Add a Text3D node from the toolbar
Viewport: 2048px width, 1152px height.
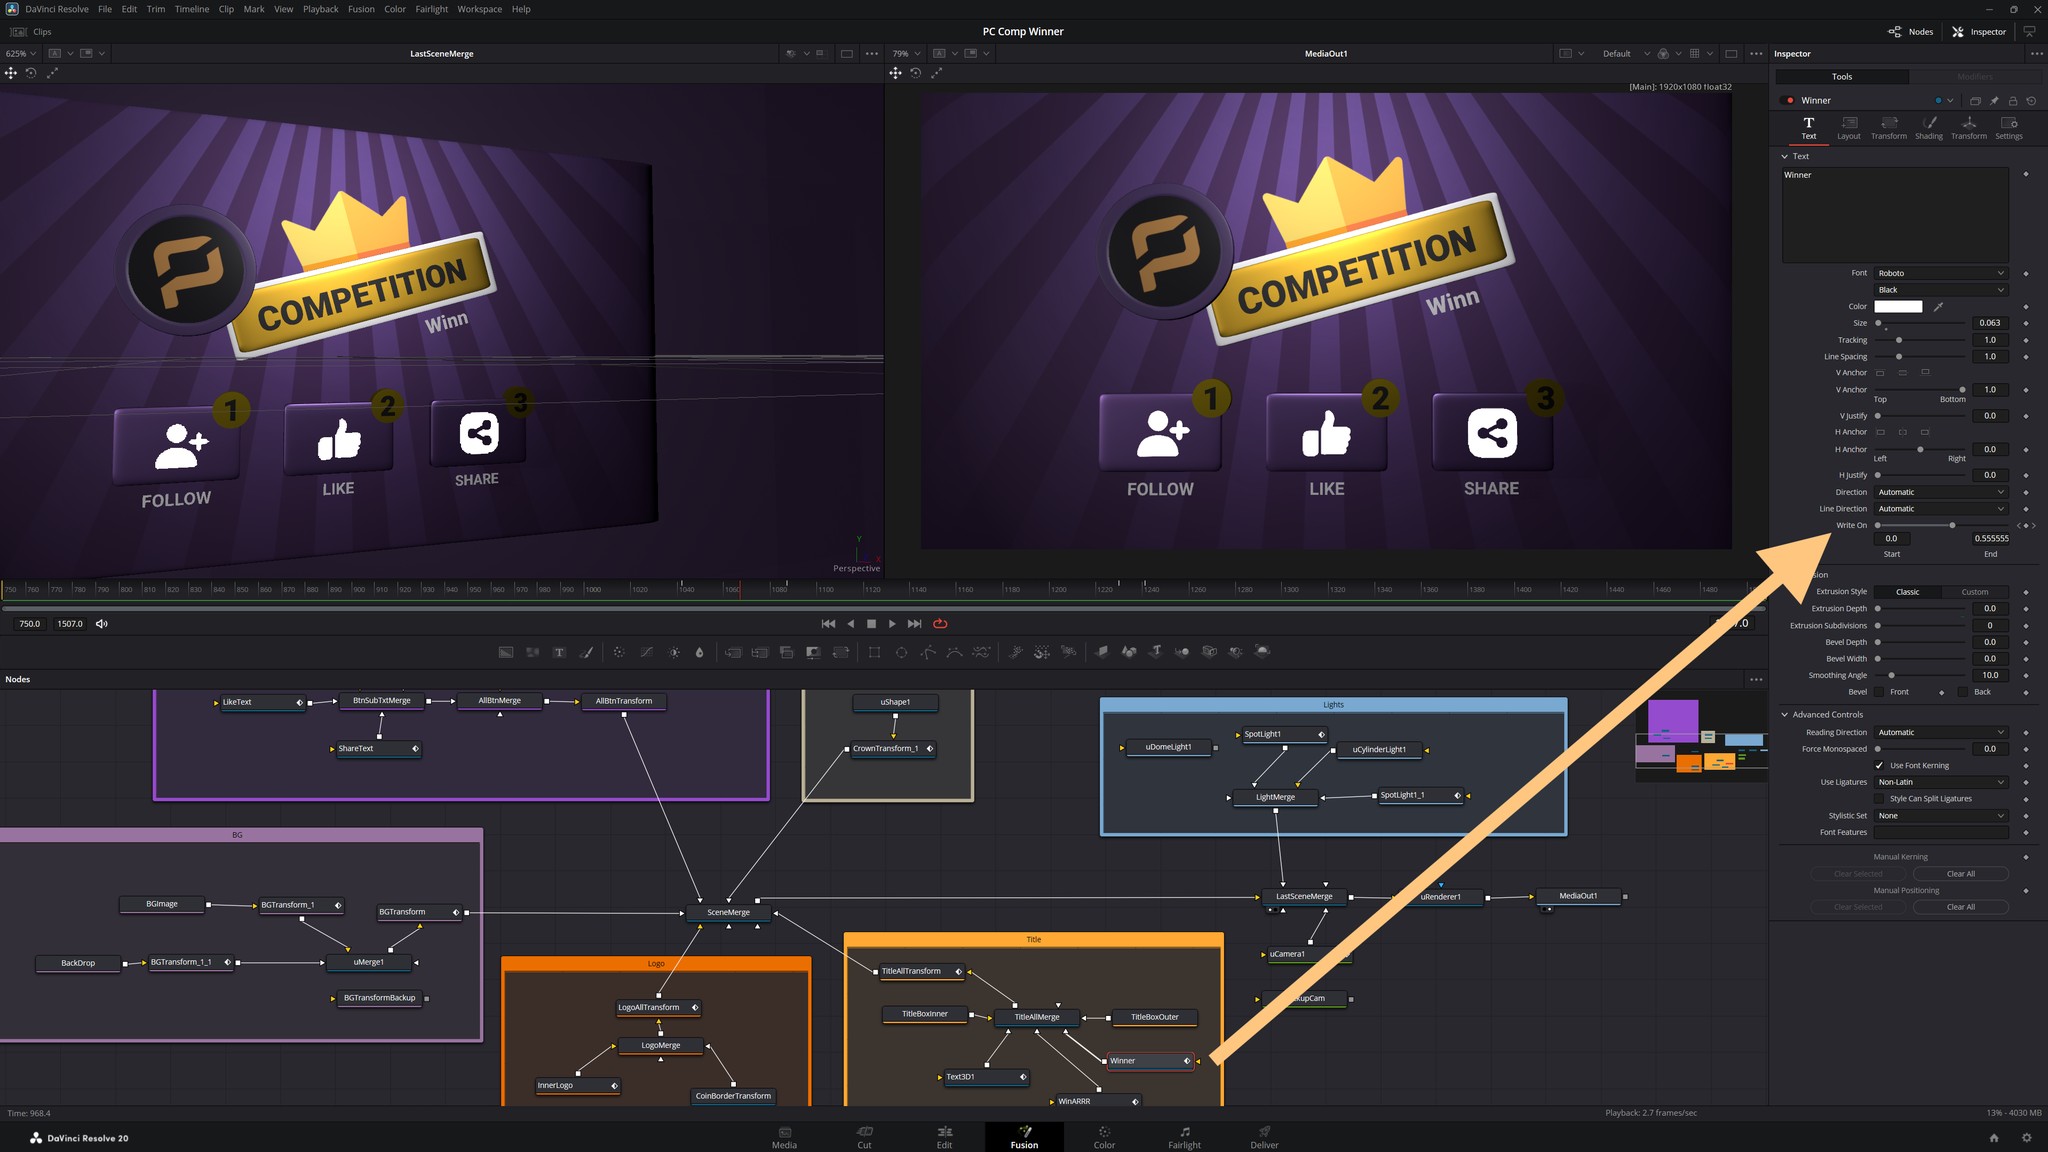click(x=1155, y=652)
